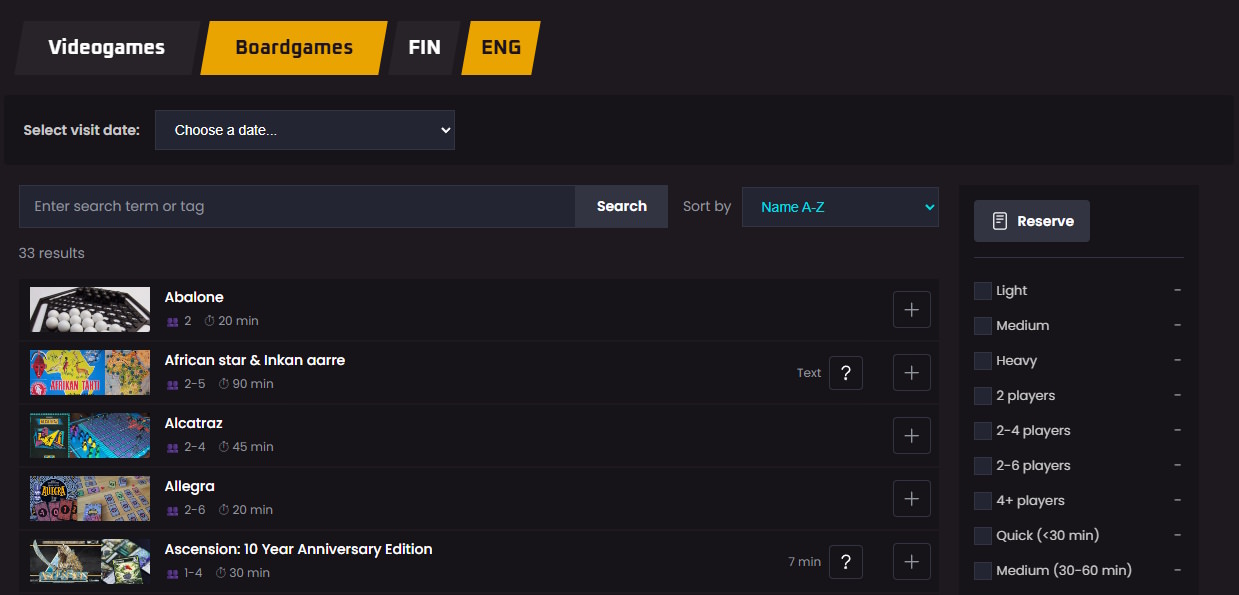Image resolution: width=1239 pixels, height=595 pixels.
Task: Switch to the Videogames tab
Action: [x=106, y=48]
